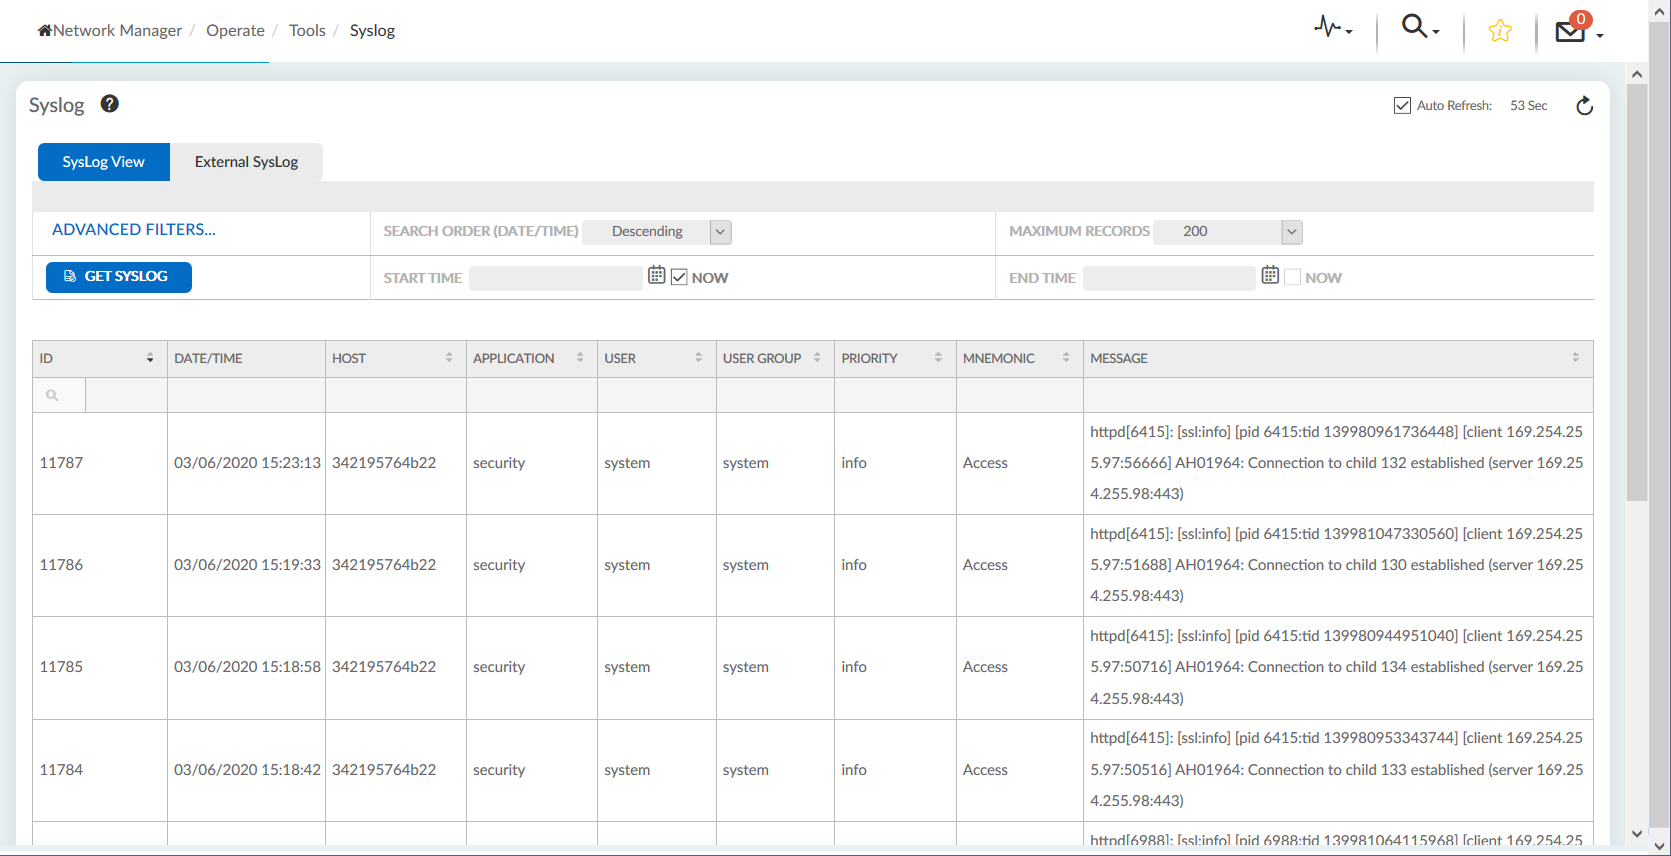The image size is (1671, 856).
Task: Click the message for child 134 connection
Action: point(1337,667)
